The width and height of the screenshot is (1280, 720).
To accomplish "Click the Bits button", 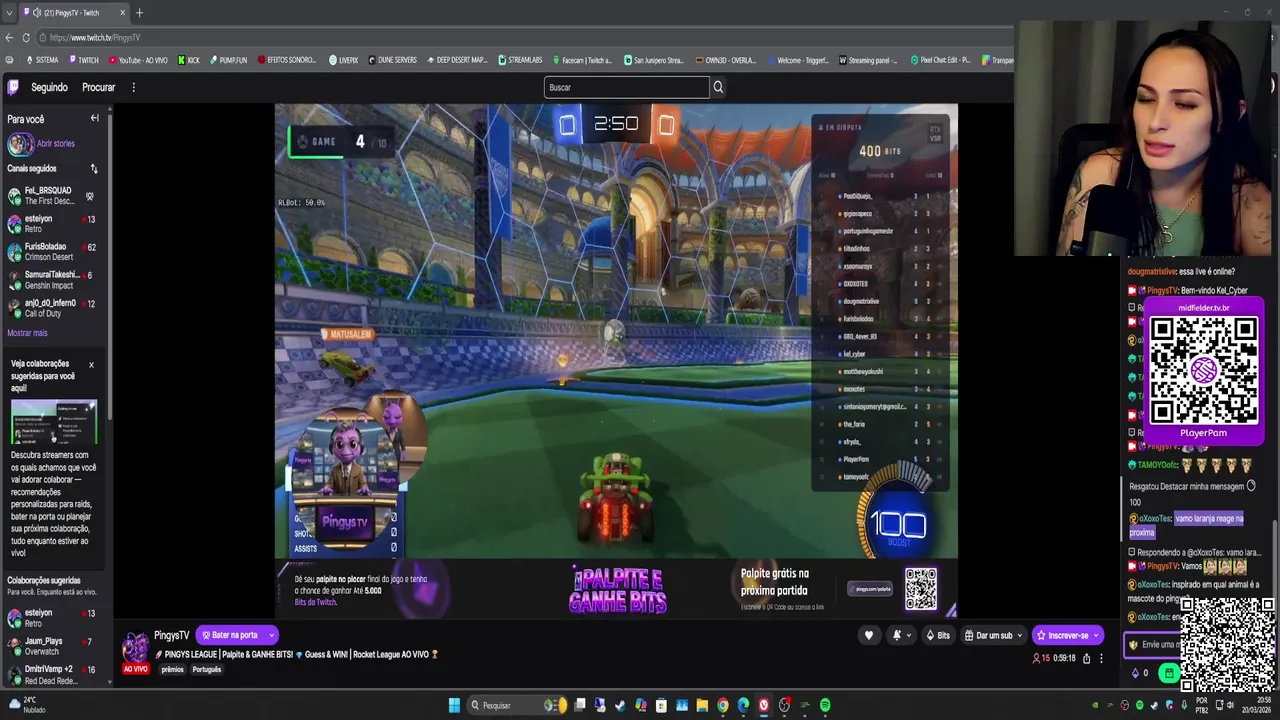I will point(937,635).
